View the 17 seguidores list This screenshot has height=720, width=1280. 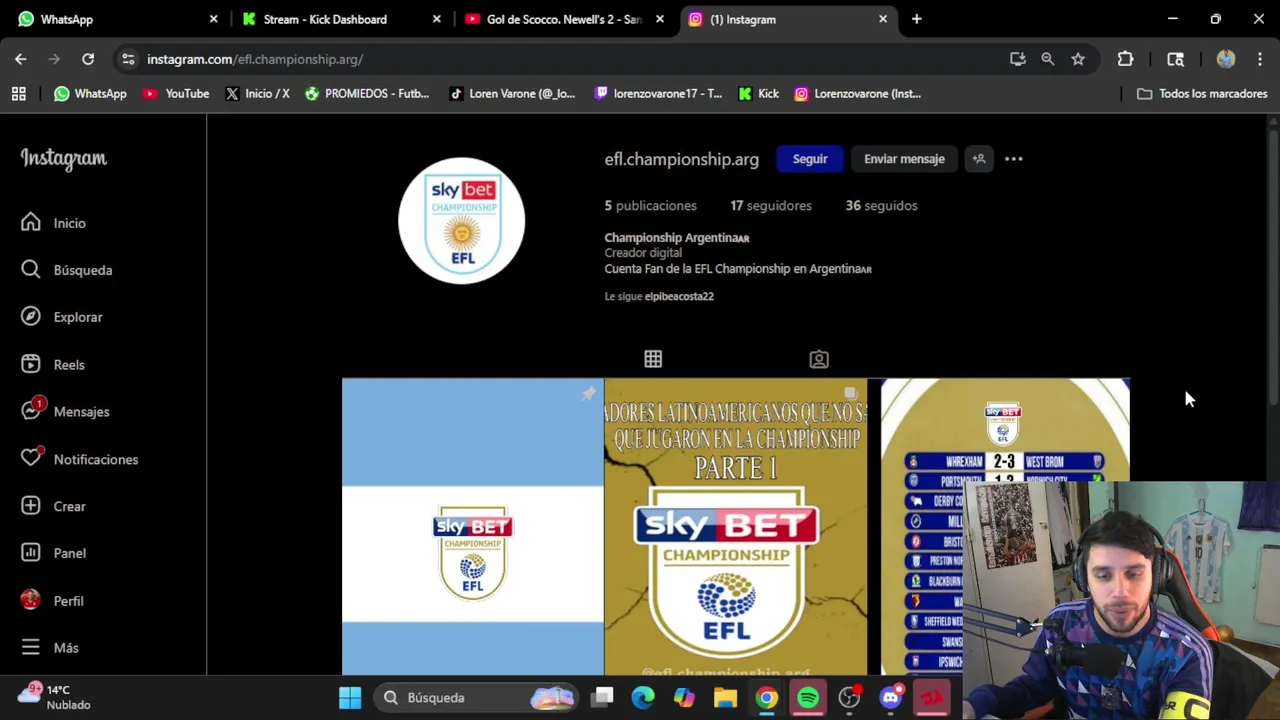(771, 205)
